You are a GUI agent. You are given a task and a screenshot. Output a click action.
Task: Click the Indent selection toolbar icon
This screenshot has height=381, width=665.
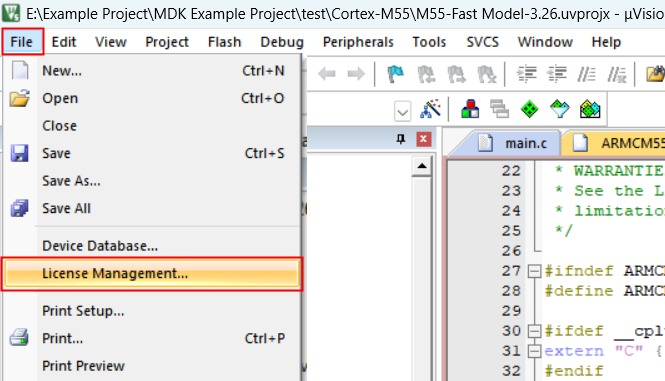[x=526, y=74]
